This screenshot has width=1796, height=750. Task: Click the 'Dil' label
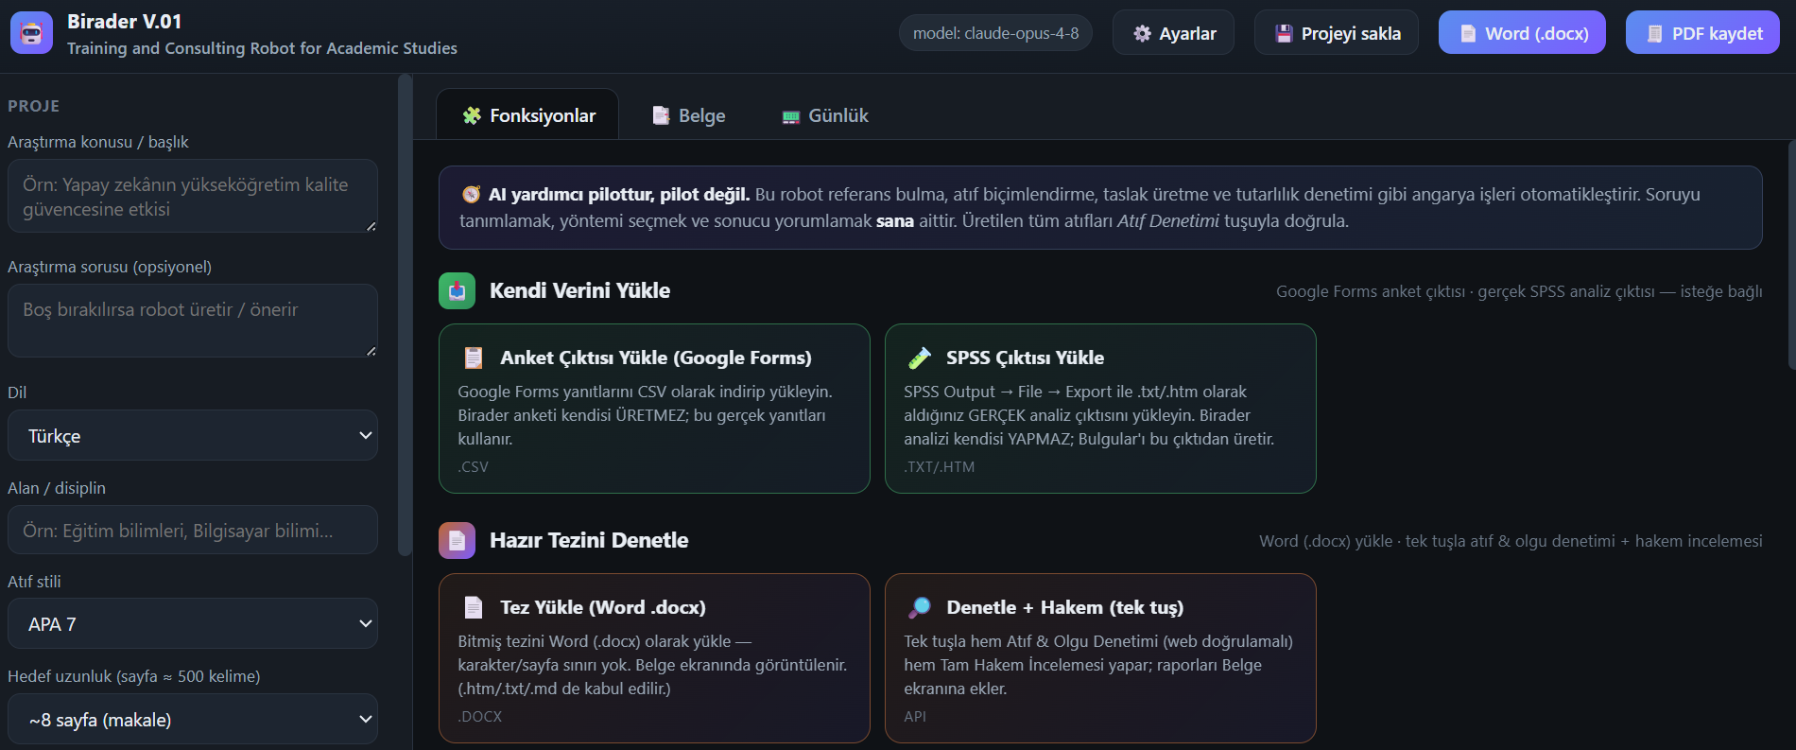pyautogui.click(x=17, y=393)
